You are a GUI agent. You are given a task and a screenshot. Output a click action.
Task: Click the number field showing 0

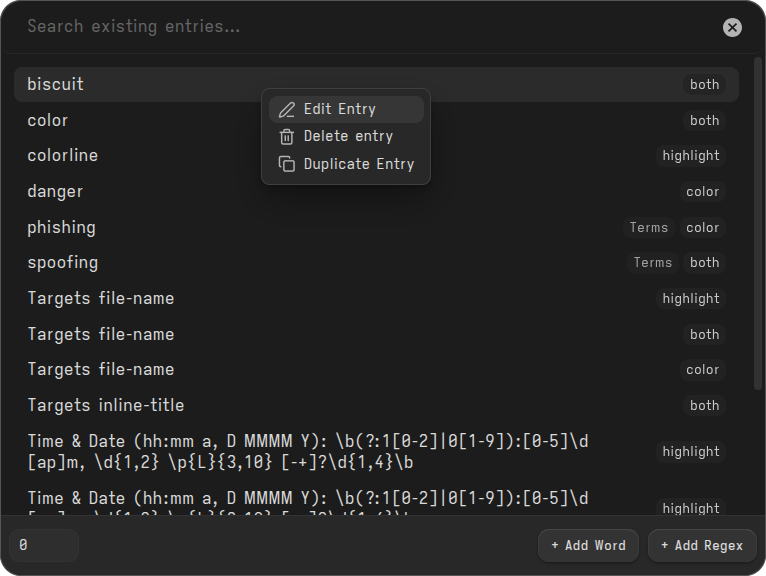(44, 545)
